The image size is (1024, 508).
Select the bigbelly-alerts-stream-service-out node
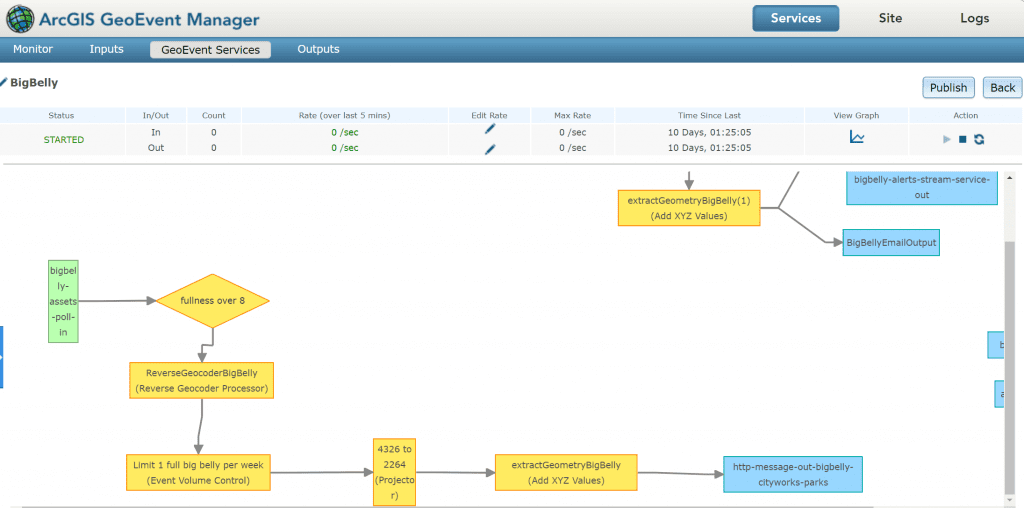922,187
